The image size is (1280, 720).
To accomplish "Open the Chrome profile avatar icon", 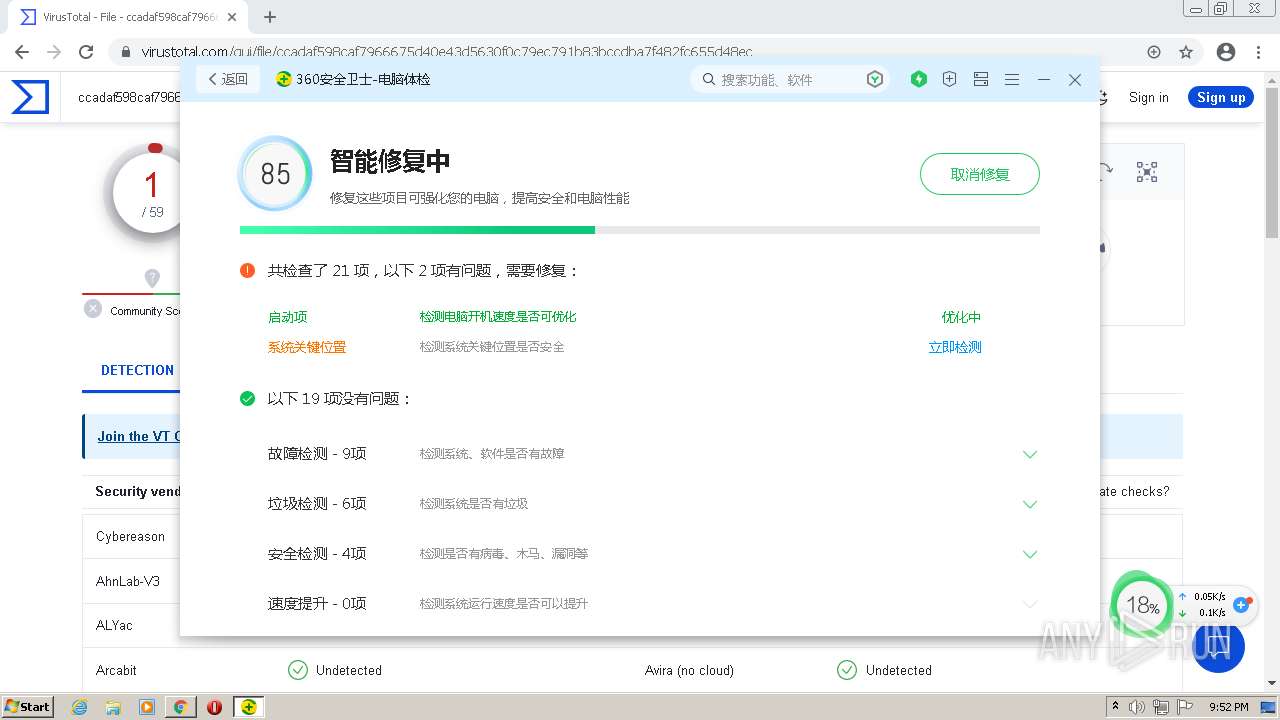I will (x=1226, y=52).
